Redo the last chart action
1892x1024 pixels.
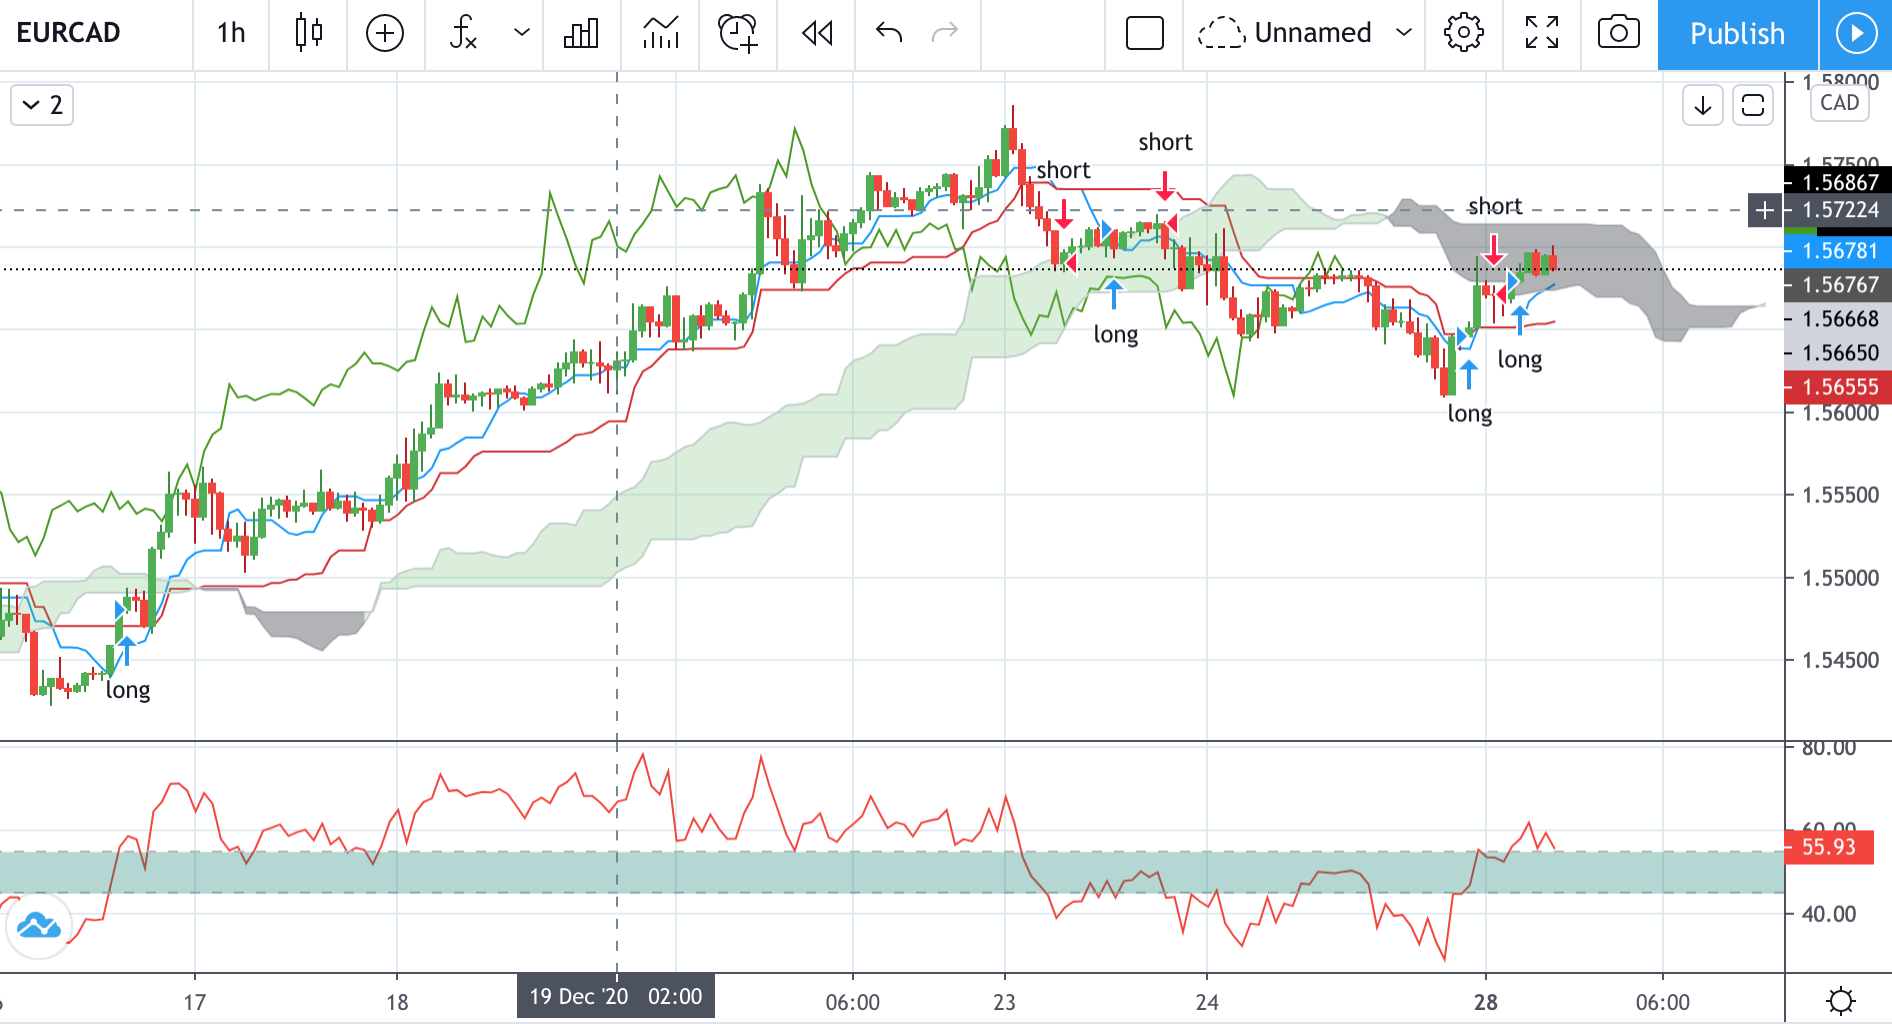click(x=945, y=33)
